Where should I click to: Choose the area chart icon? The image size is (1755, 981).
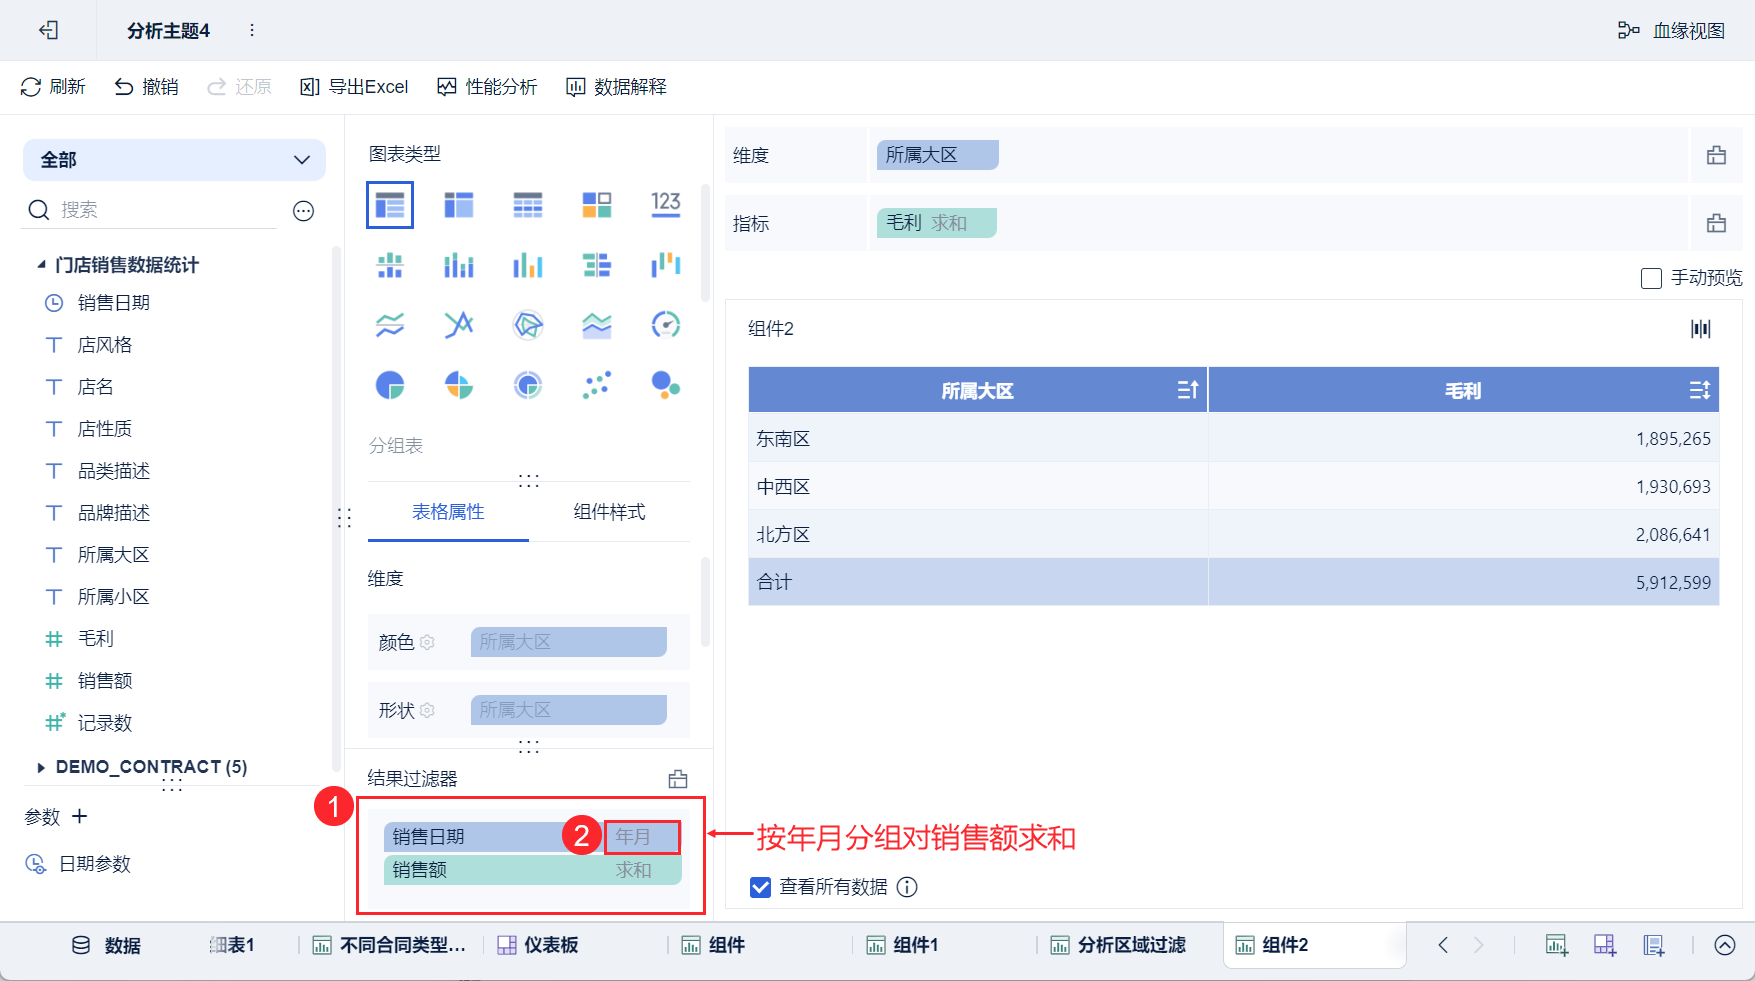[597, 325]
